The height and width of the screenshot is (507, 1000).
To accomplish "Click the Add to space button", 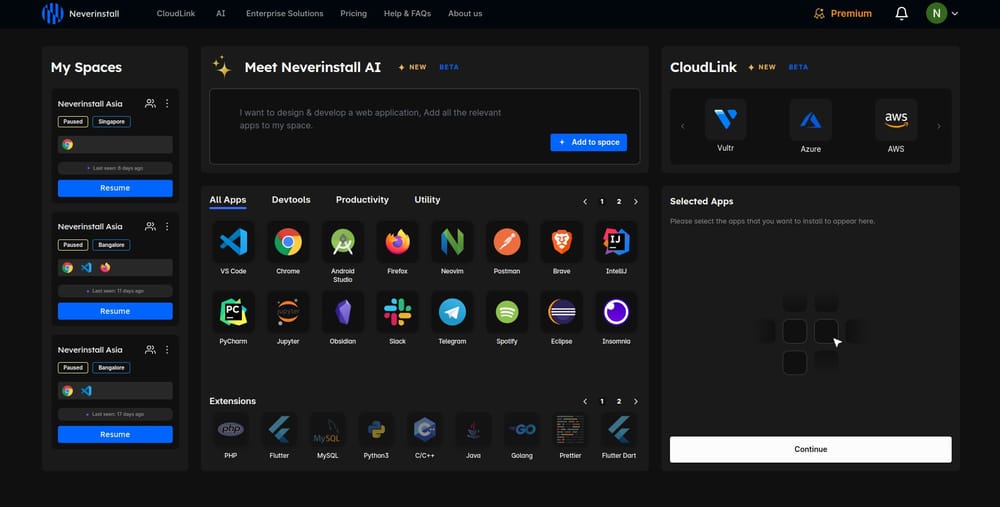I will coord(588,142).
